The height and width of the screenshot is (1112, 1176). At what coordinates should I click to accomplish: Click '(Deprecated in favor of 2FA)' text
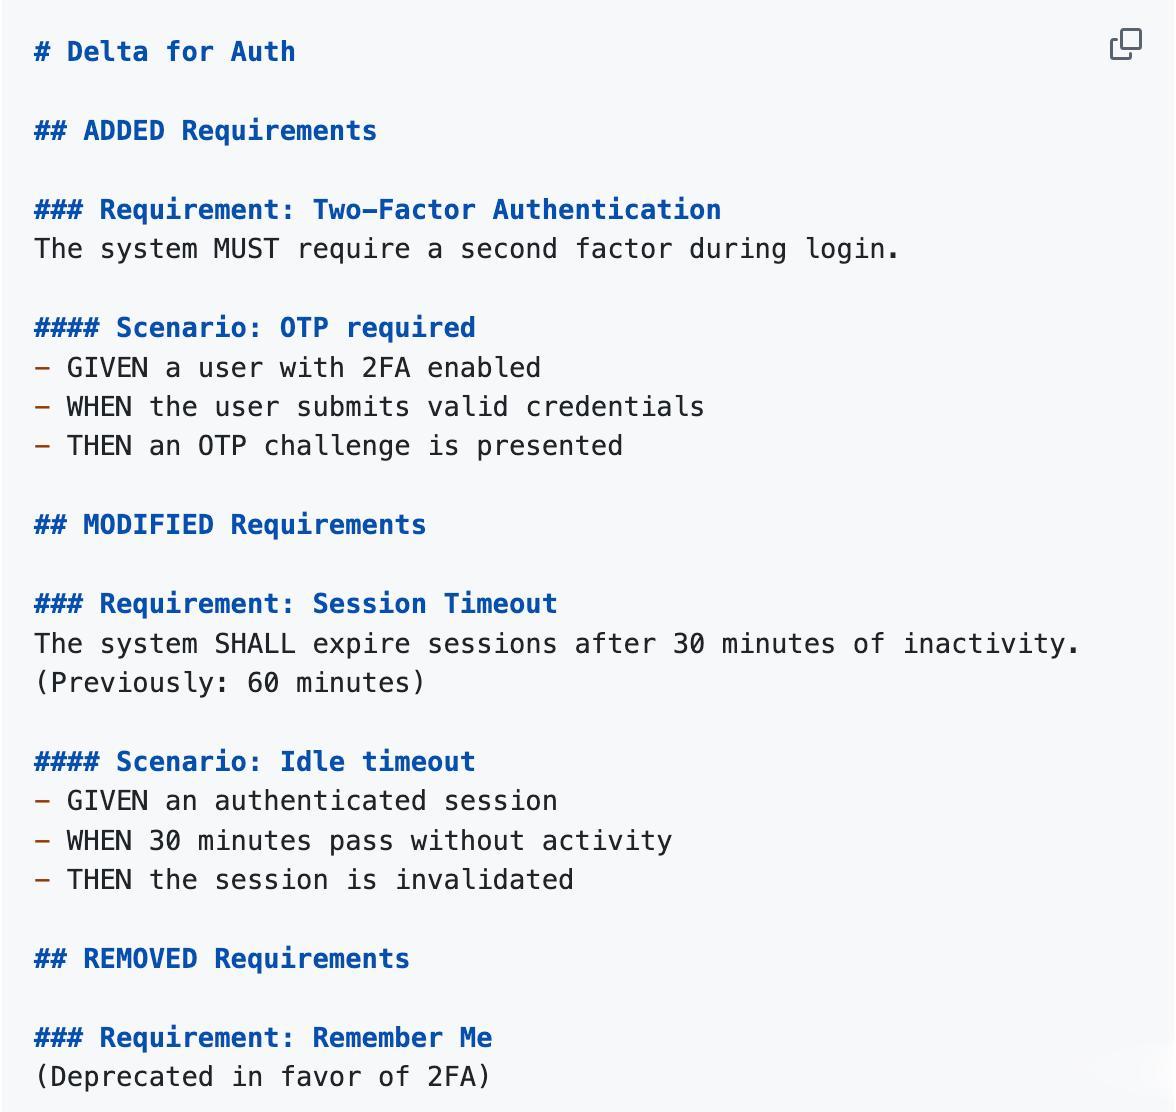click(263, 1077)
